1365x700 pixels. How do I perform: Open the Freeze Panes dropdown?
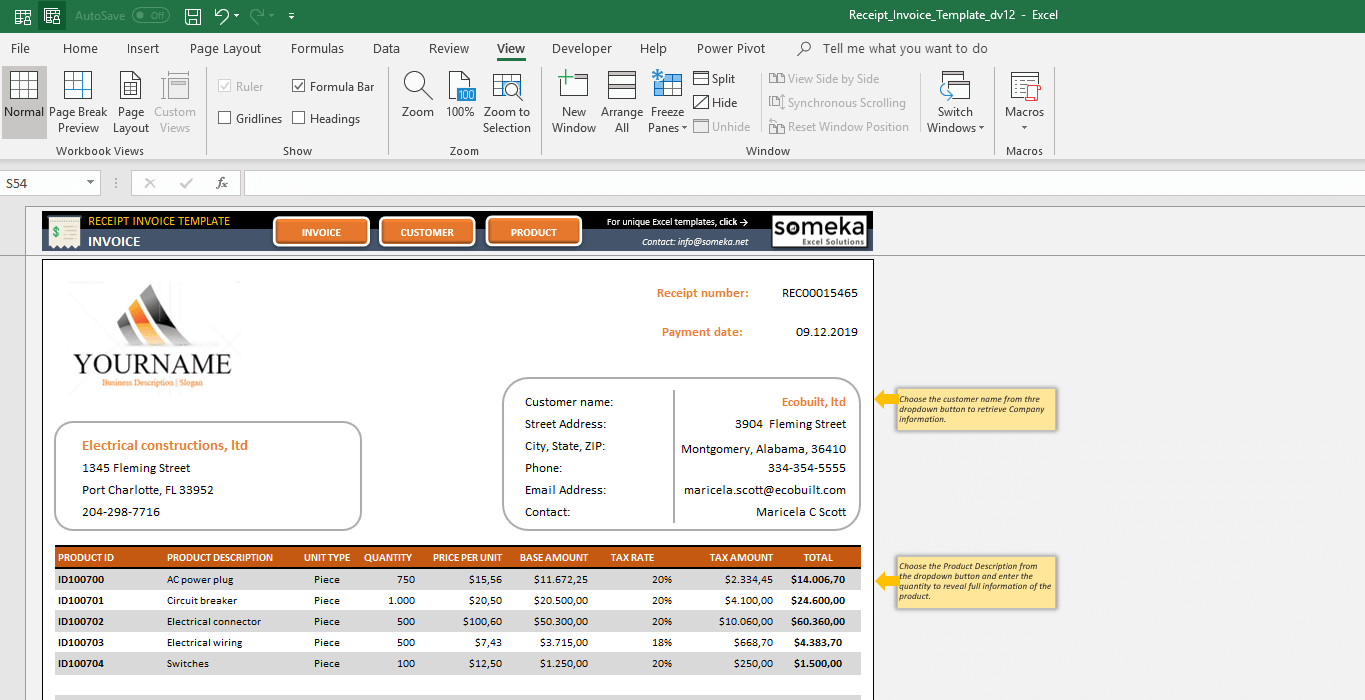(667, 101)
